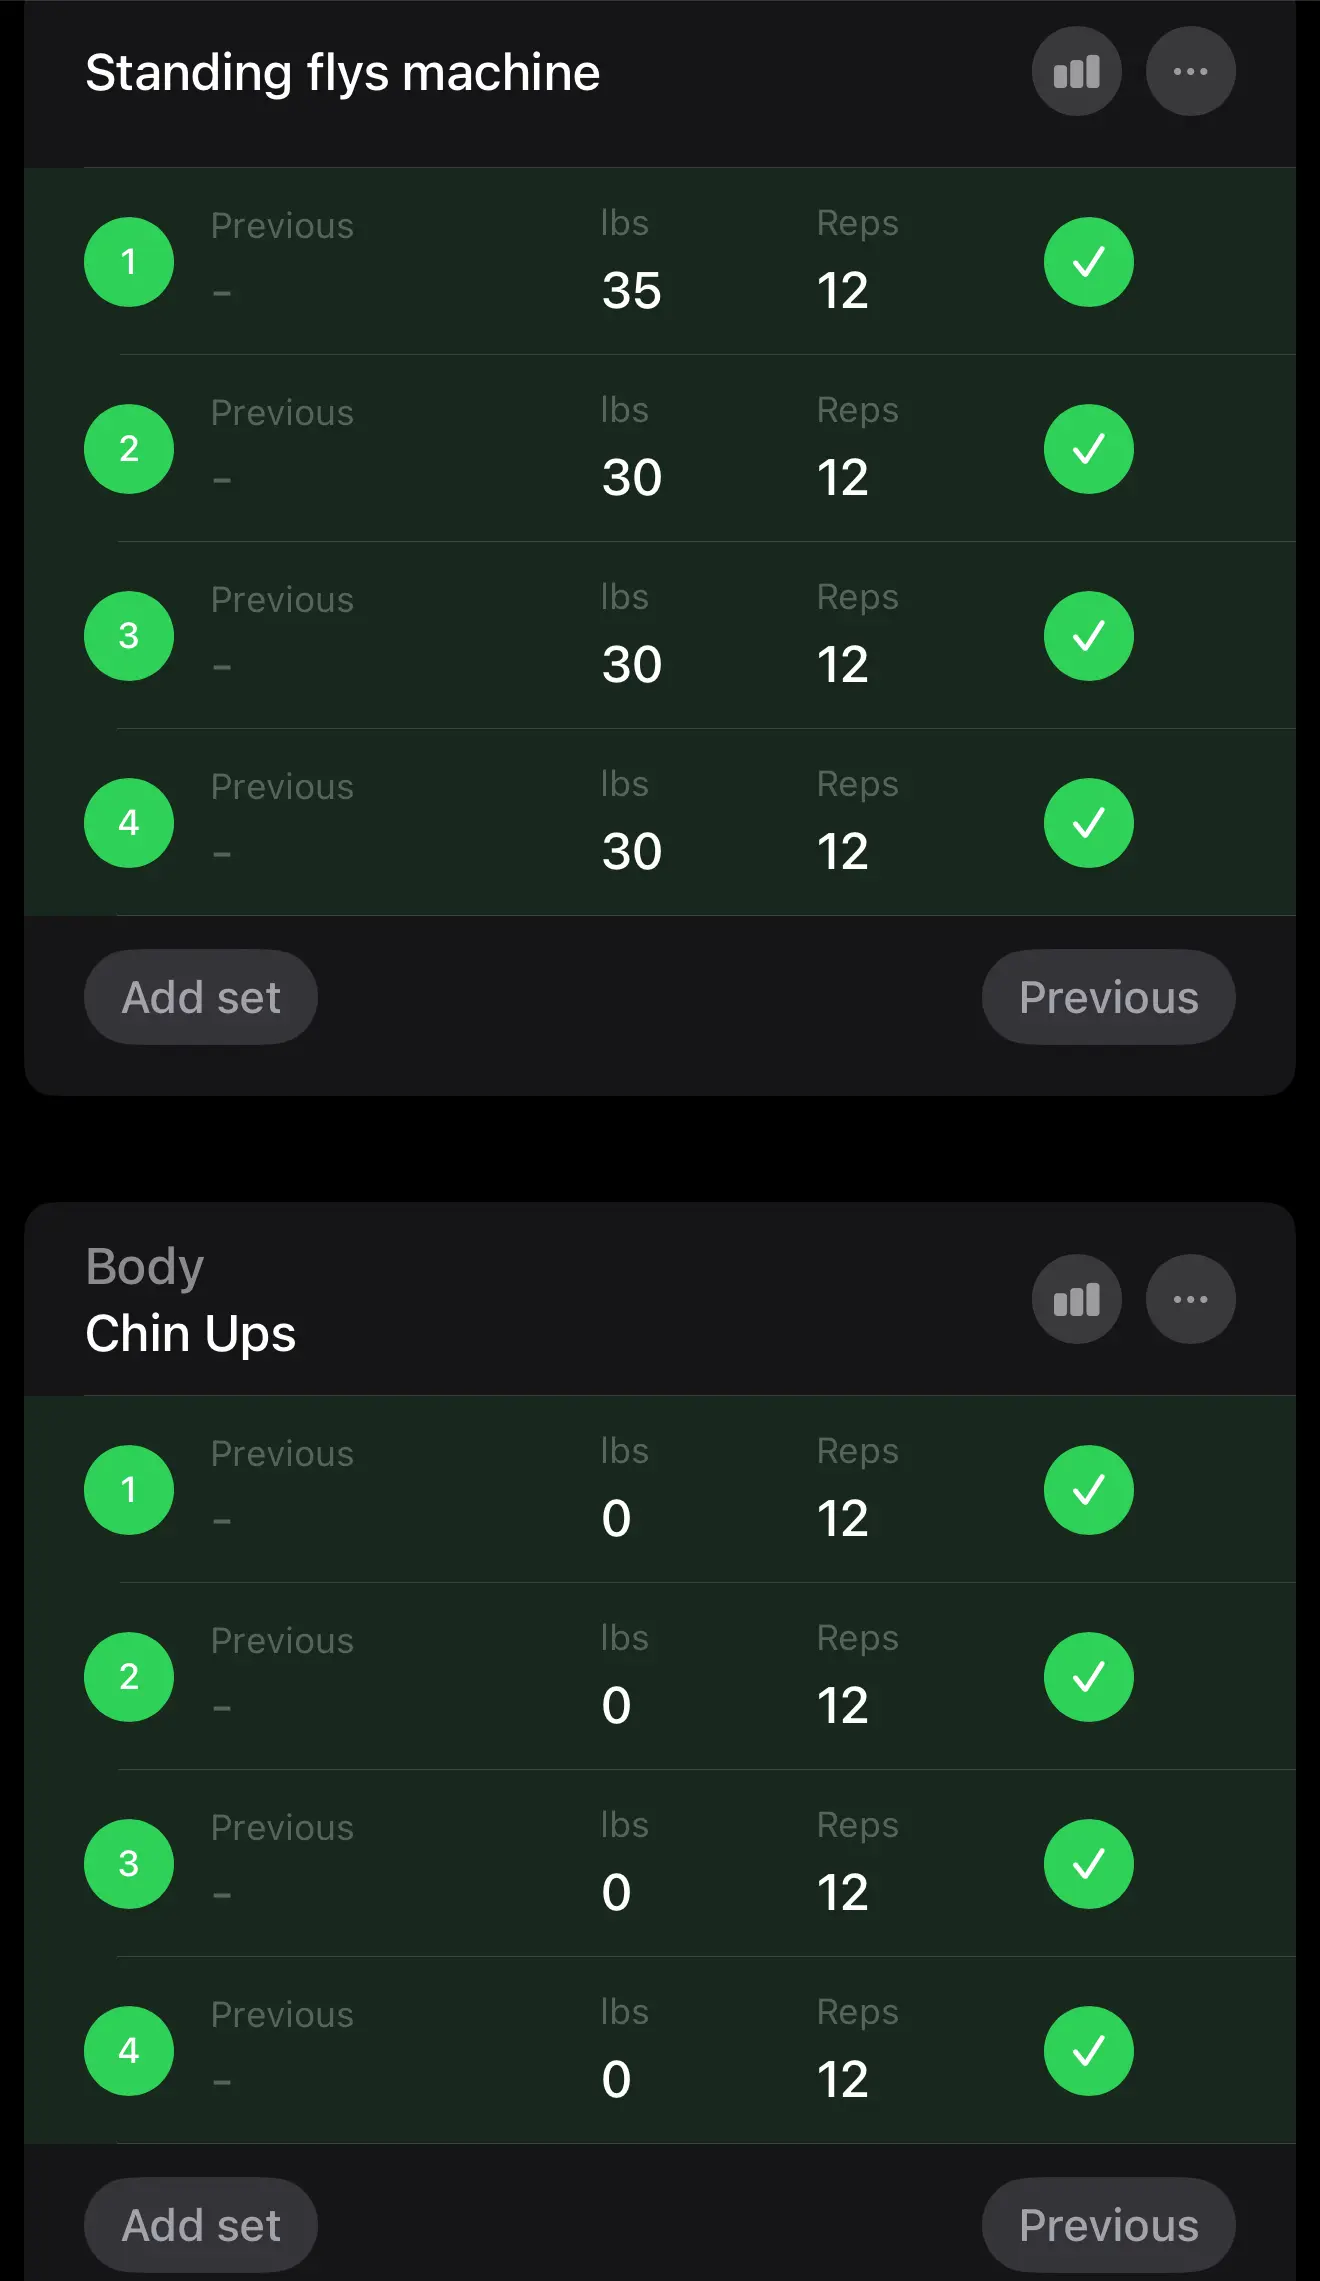
Task: Uncheck completed set 1 of Standing flys machine
Action: [x=1088, y=262]
